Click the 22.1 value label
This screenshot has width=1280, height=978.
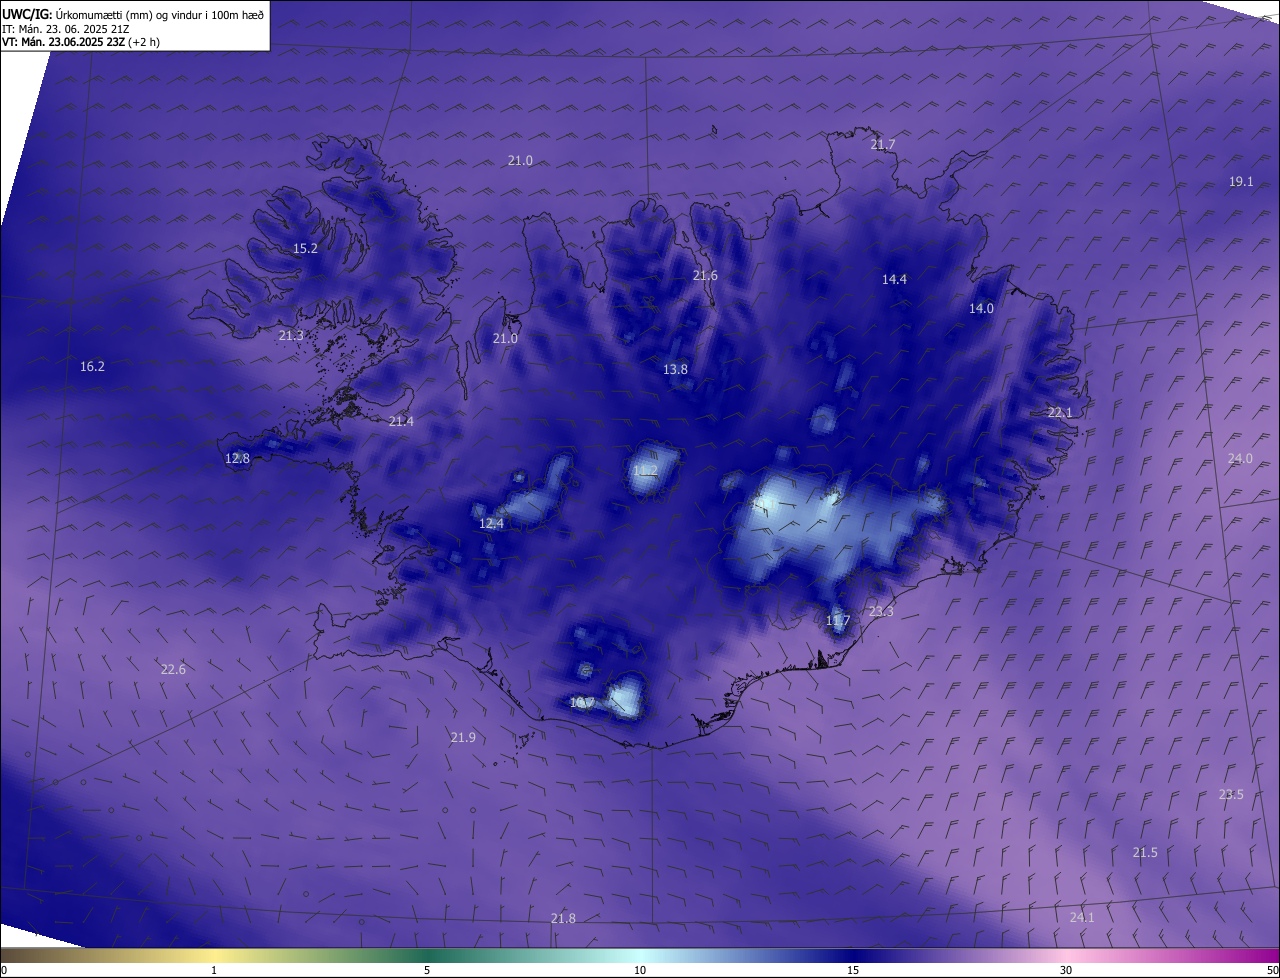point(1060,413)
